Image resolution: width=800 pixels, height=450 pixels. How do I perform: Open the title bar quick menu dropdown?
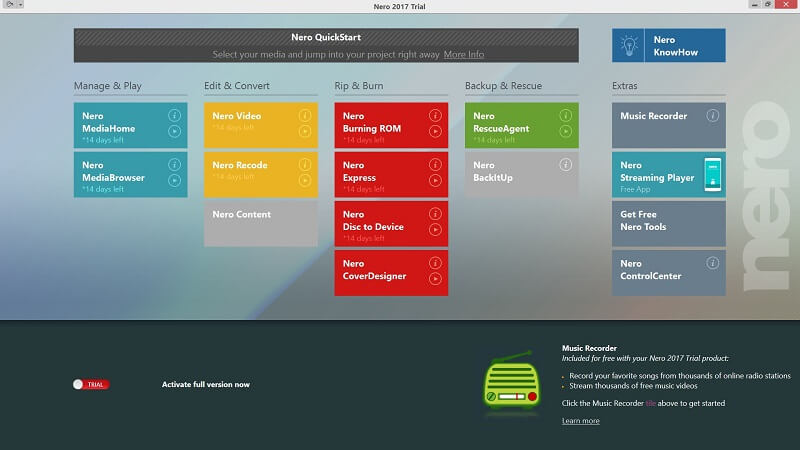(x=20, y=5)
